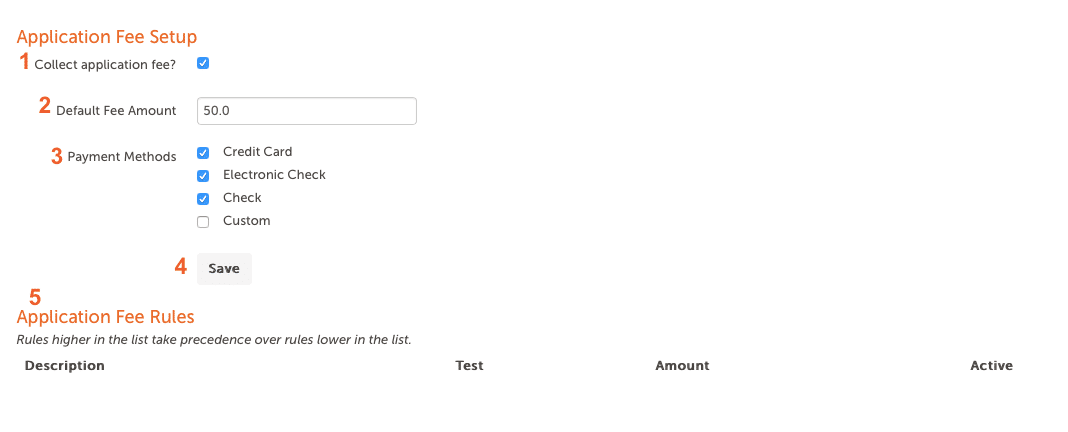
Task: Select the Test column header
Action: (x=469, y=366)
